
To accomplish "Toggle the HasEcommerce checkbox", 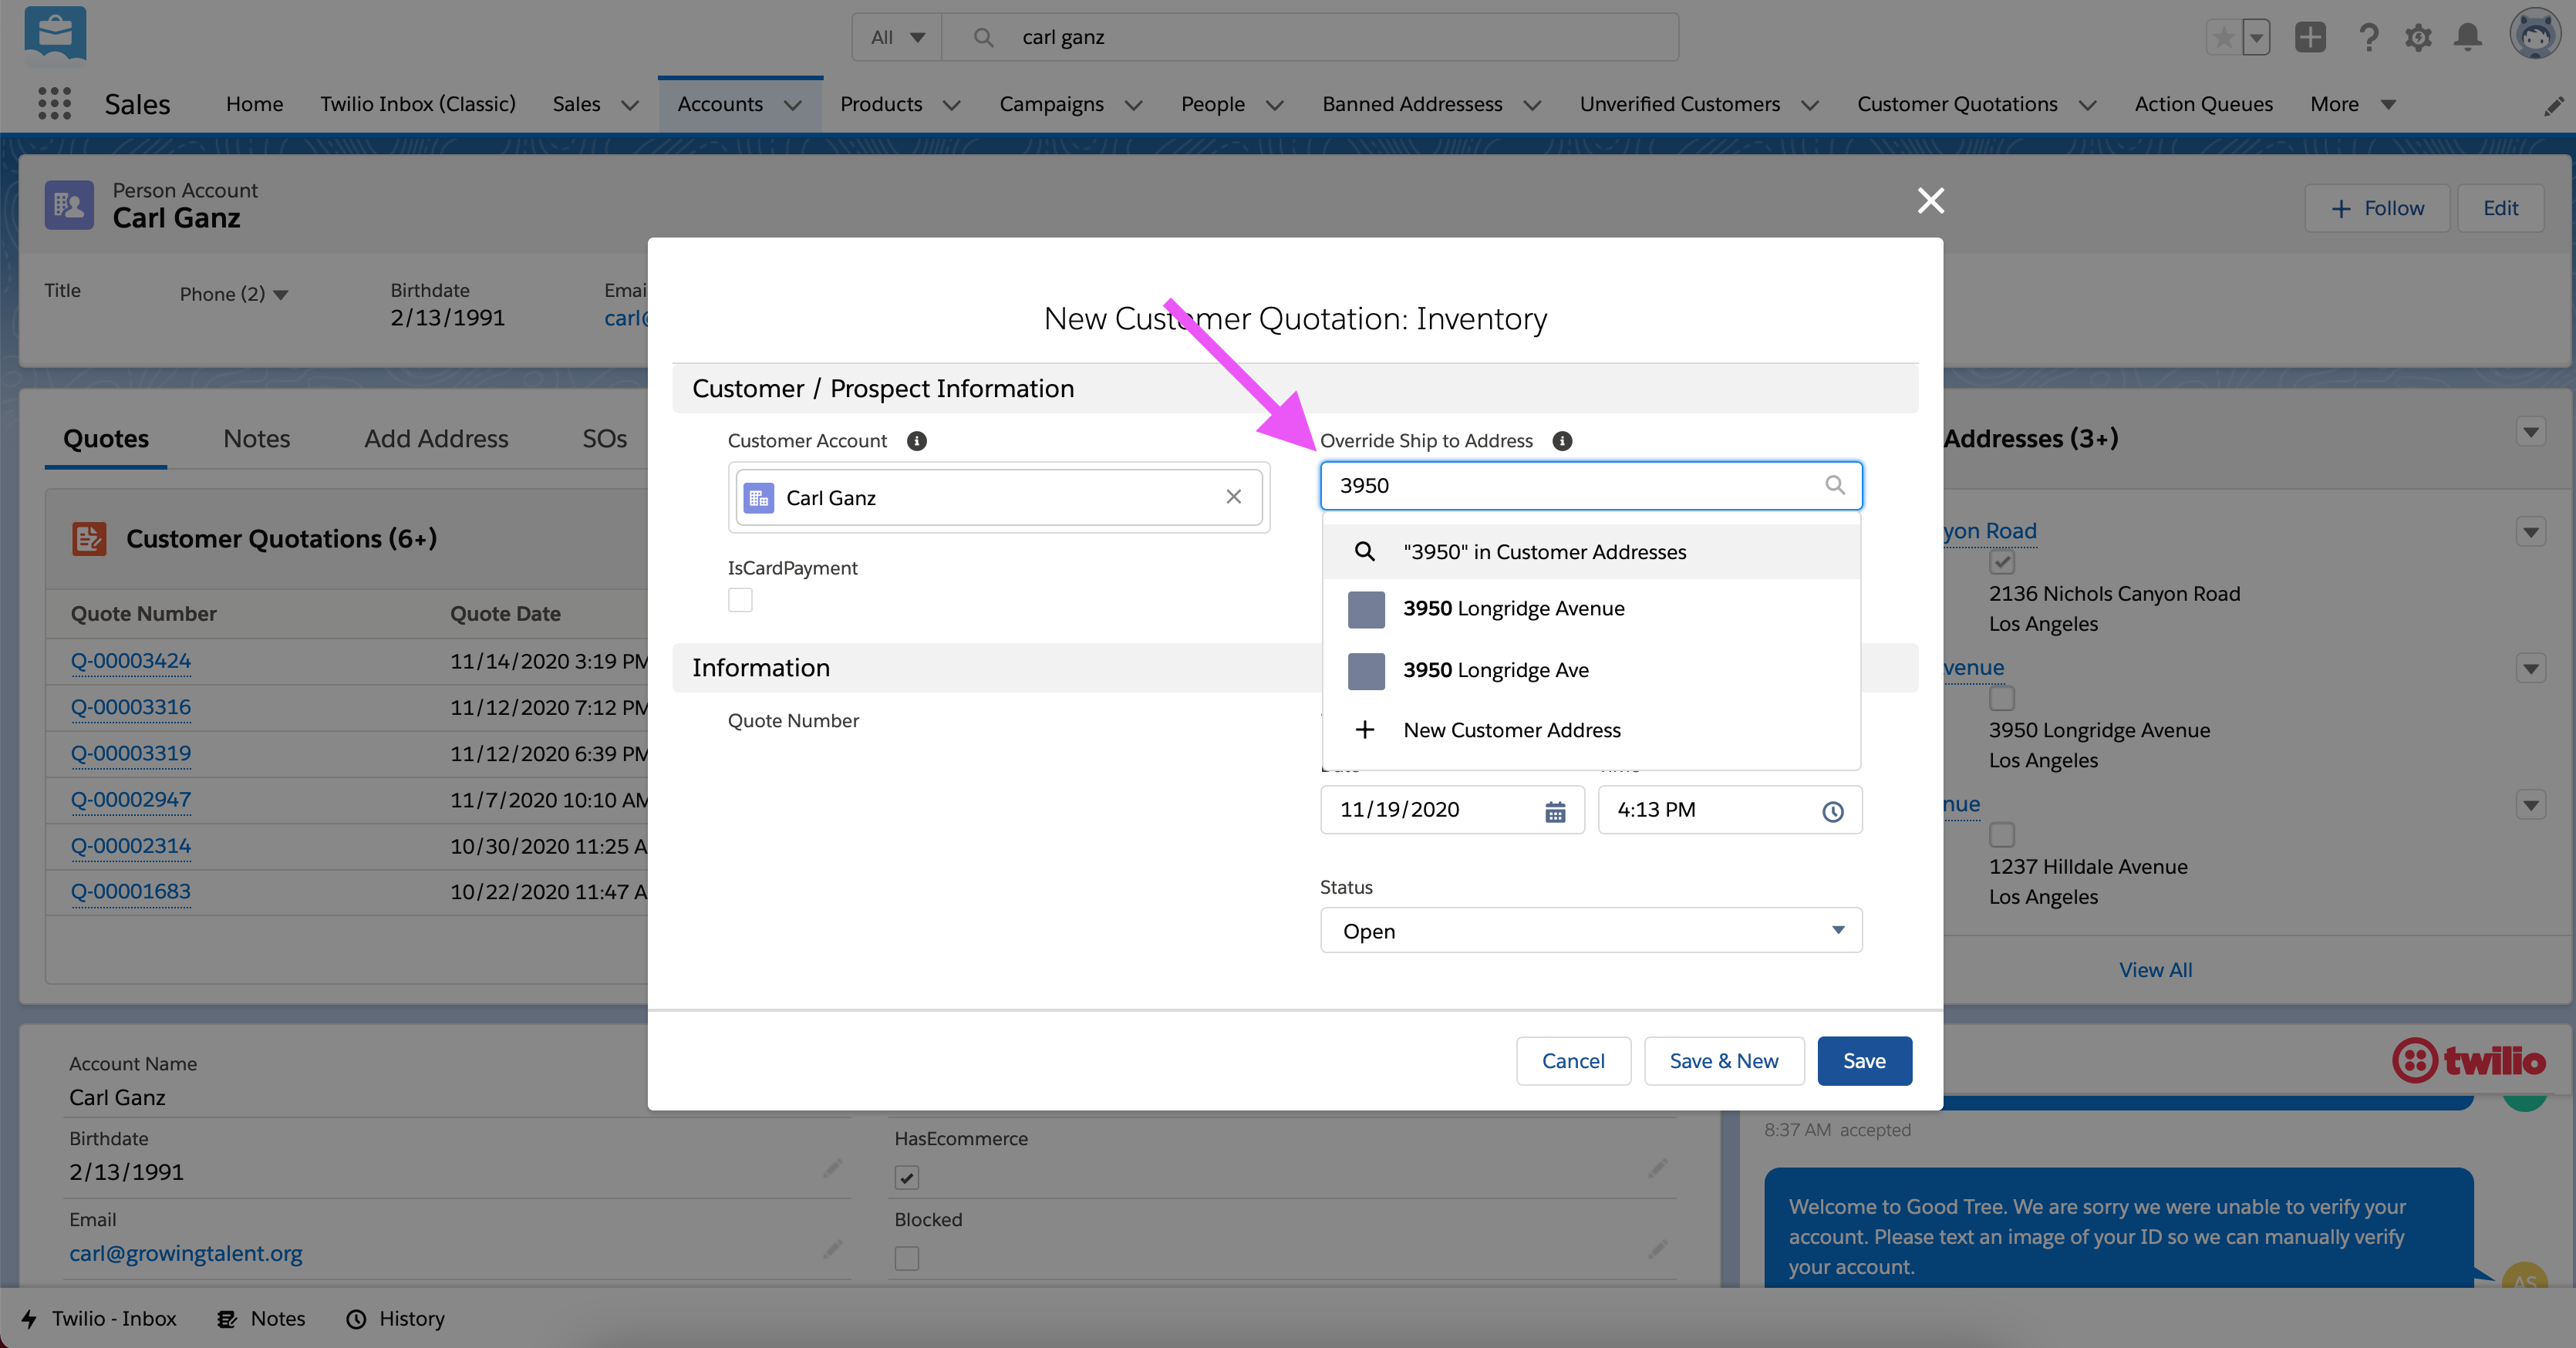I will (907, 1178).
